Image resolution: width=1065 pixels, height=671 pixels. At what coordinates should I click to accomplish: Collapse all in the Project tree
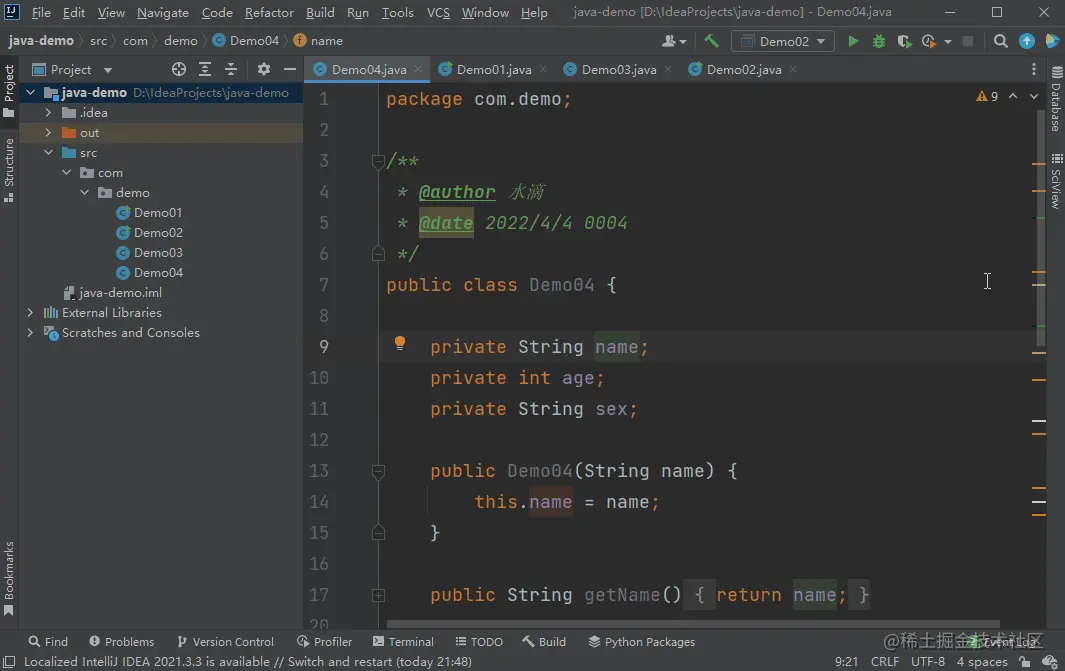[x=231, y=69]
